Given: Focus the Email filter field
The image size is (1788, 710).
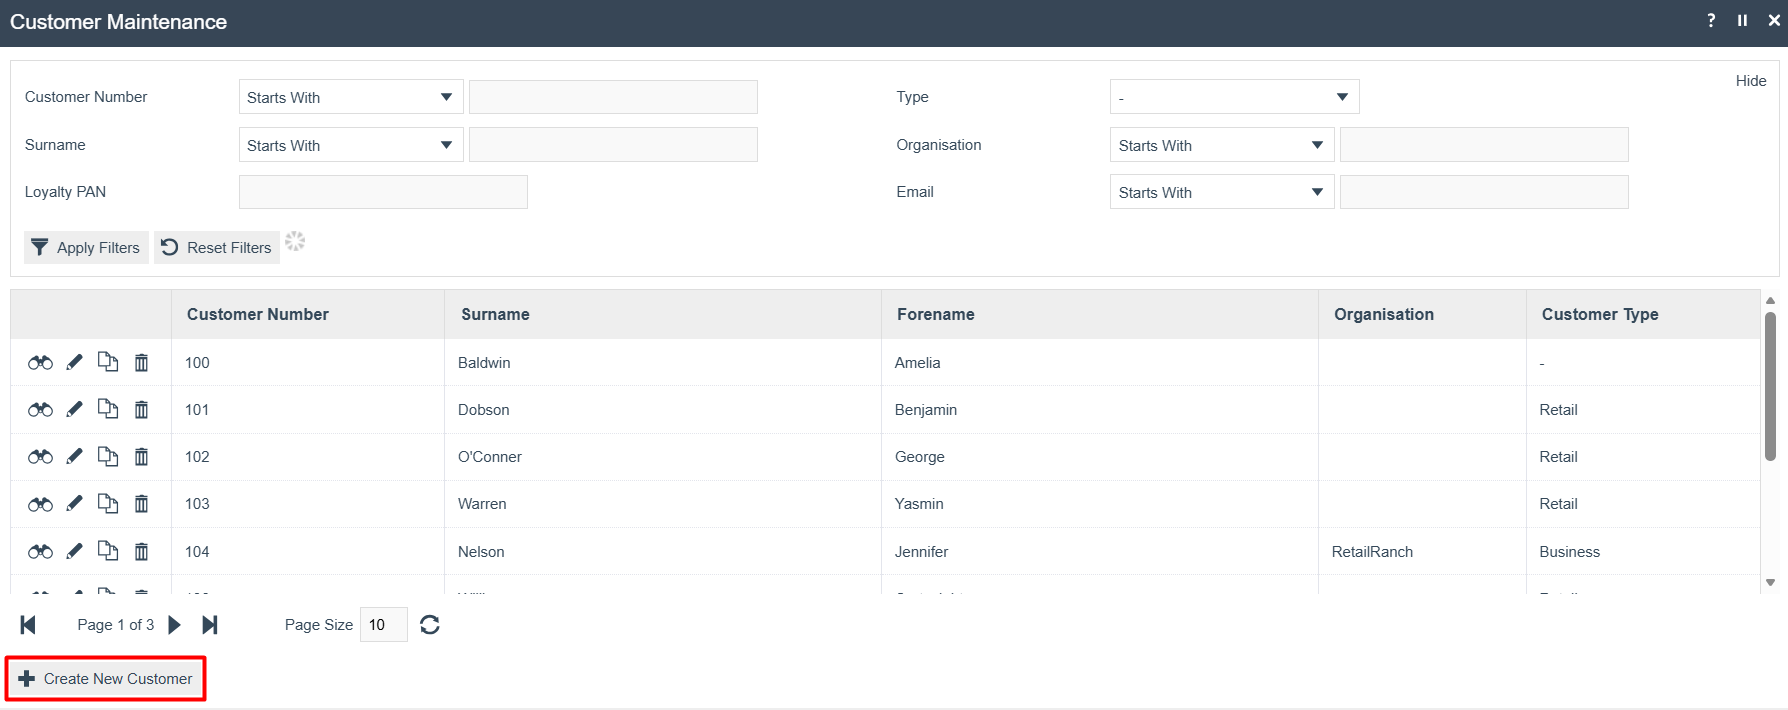Looking at the screenshot, I should tap(1484, 192).
